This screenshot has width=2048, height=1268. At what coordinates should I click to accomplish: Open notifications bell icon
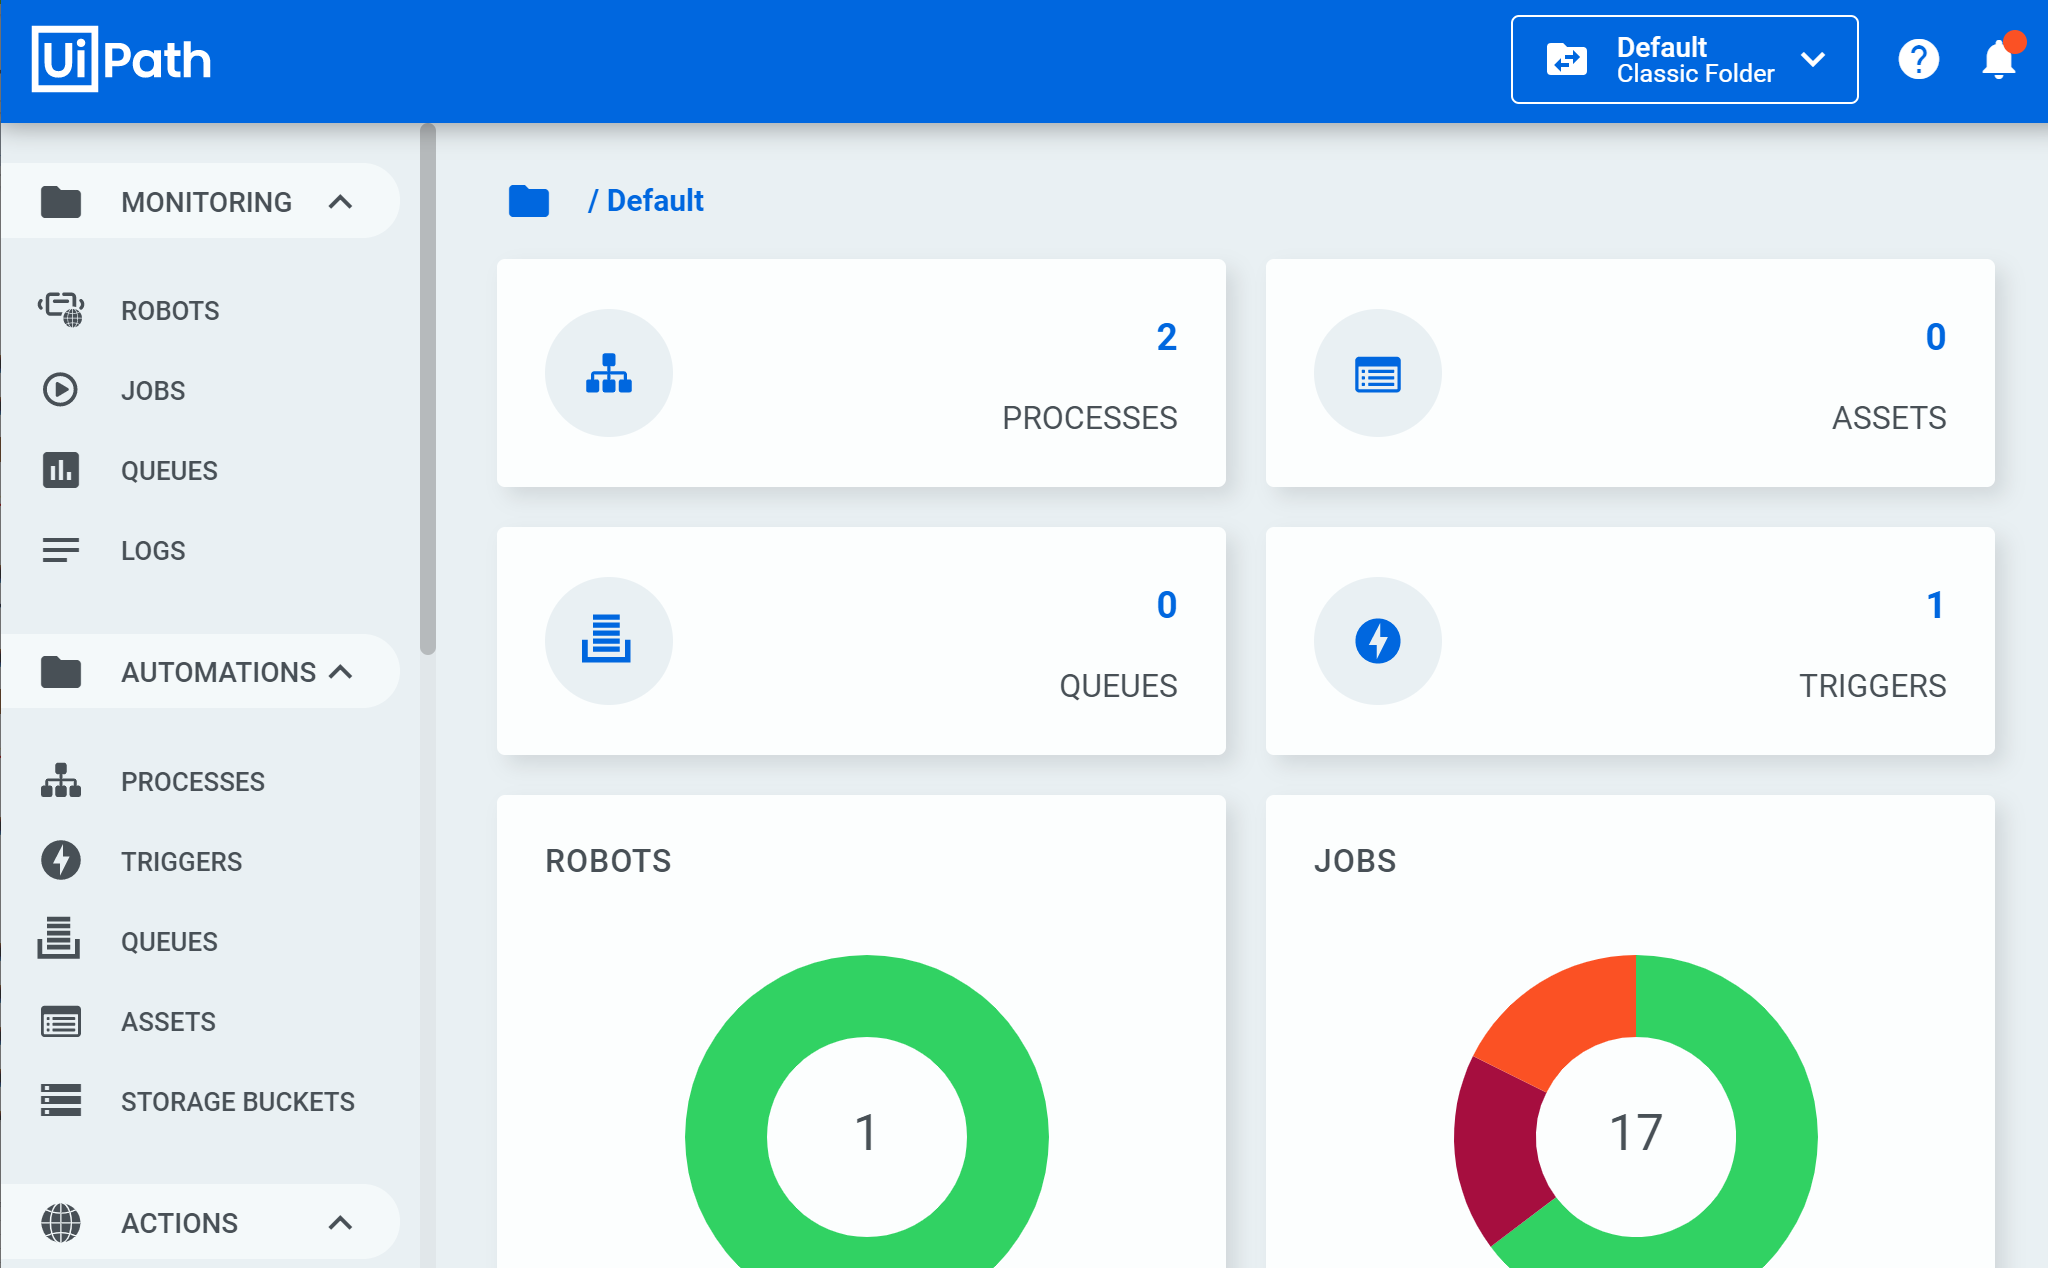tap(1998, 60)
